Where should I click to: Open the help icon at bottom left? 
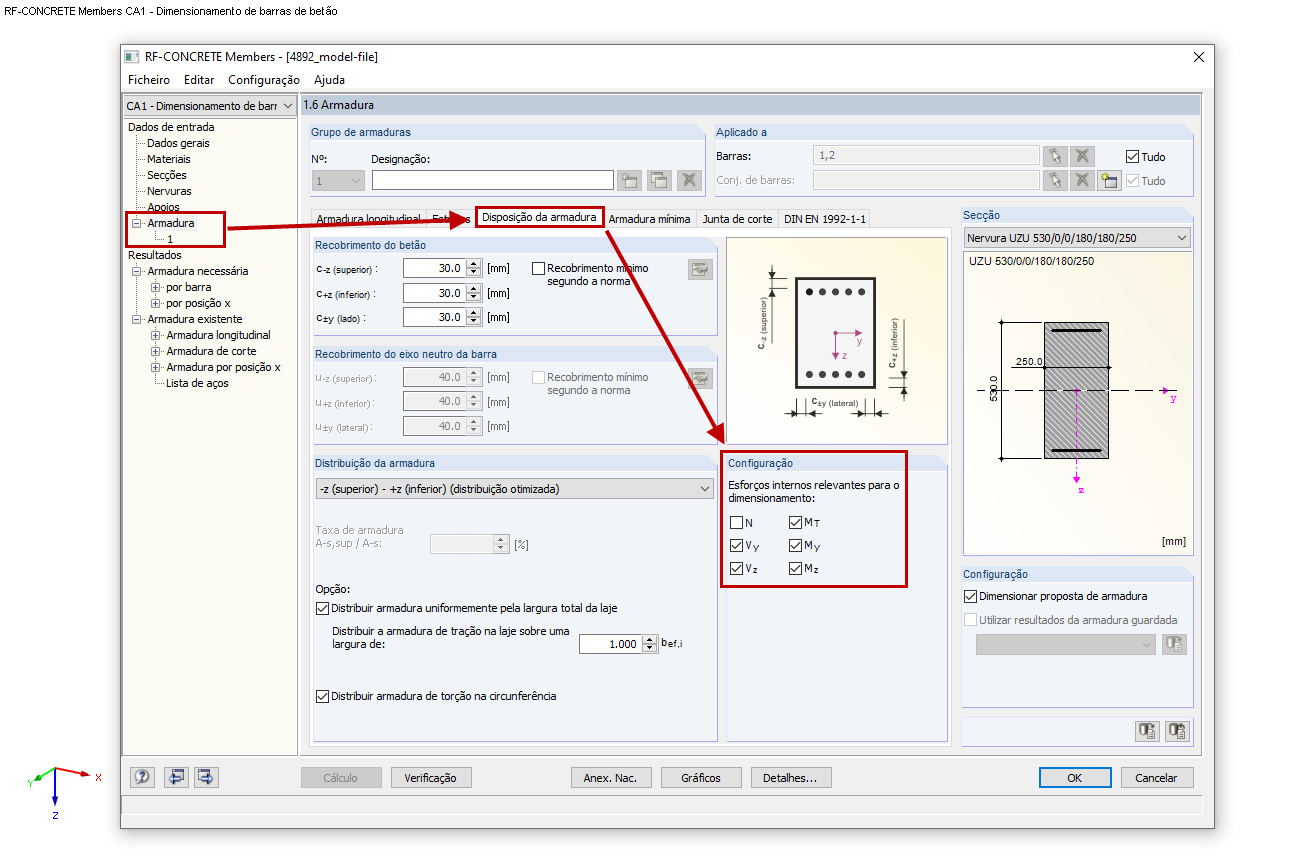tap(143, 777)
